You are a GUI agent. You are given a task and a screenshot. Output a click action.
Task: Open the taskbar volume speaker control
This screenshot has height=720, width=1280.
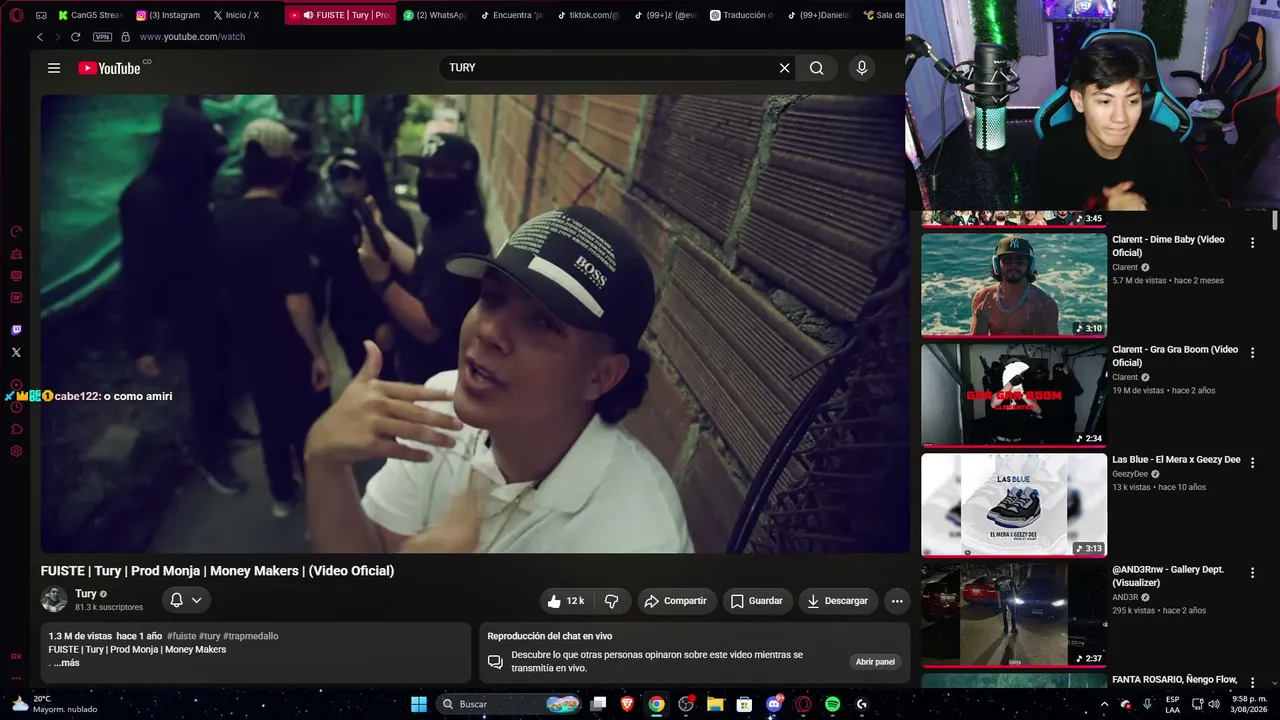pos(1214,704)
